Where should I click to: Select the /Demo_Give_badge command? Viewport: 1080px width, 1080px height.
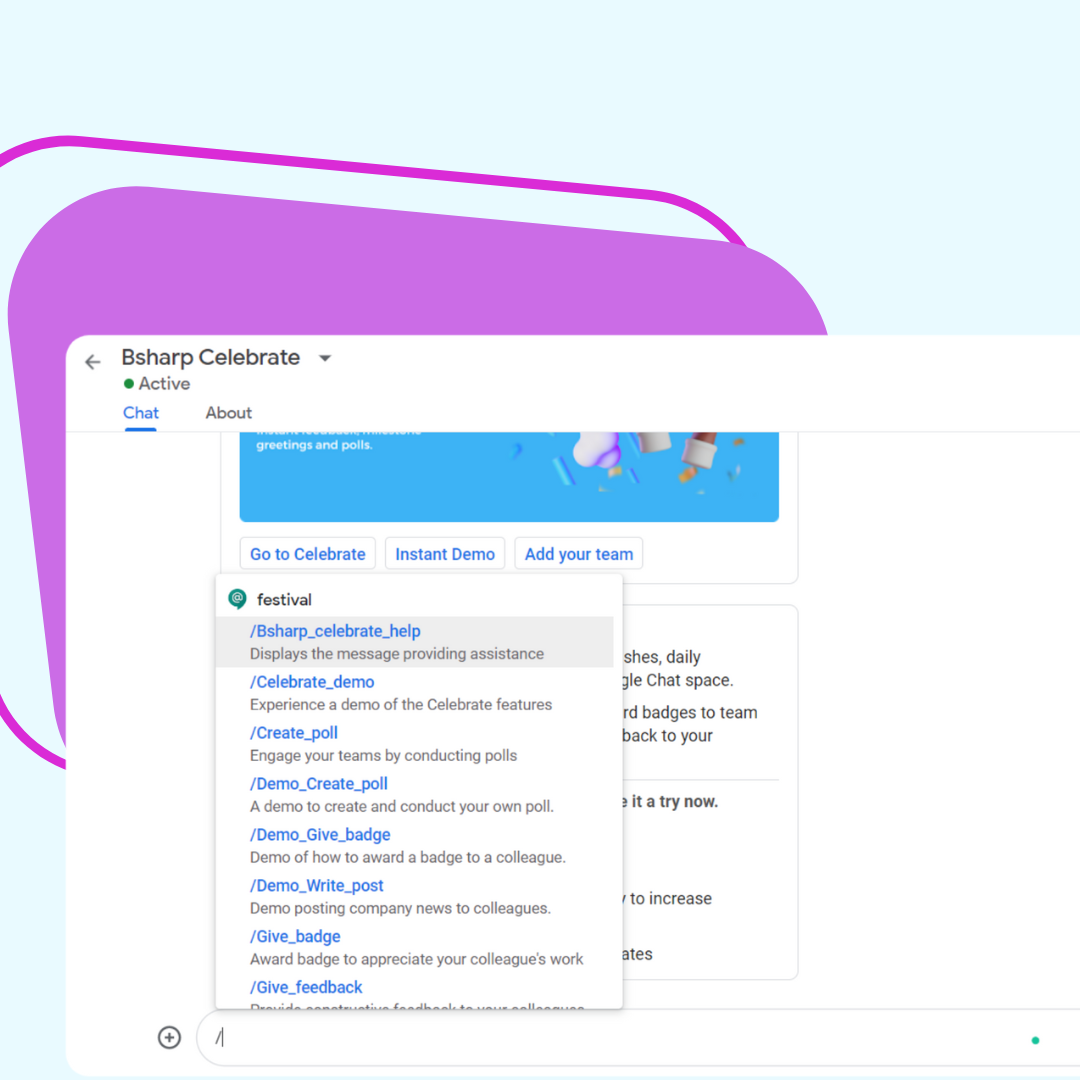click(x=415, y=846)
